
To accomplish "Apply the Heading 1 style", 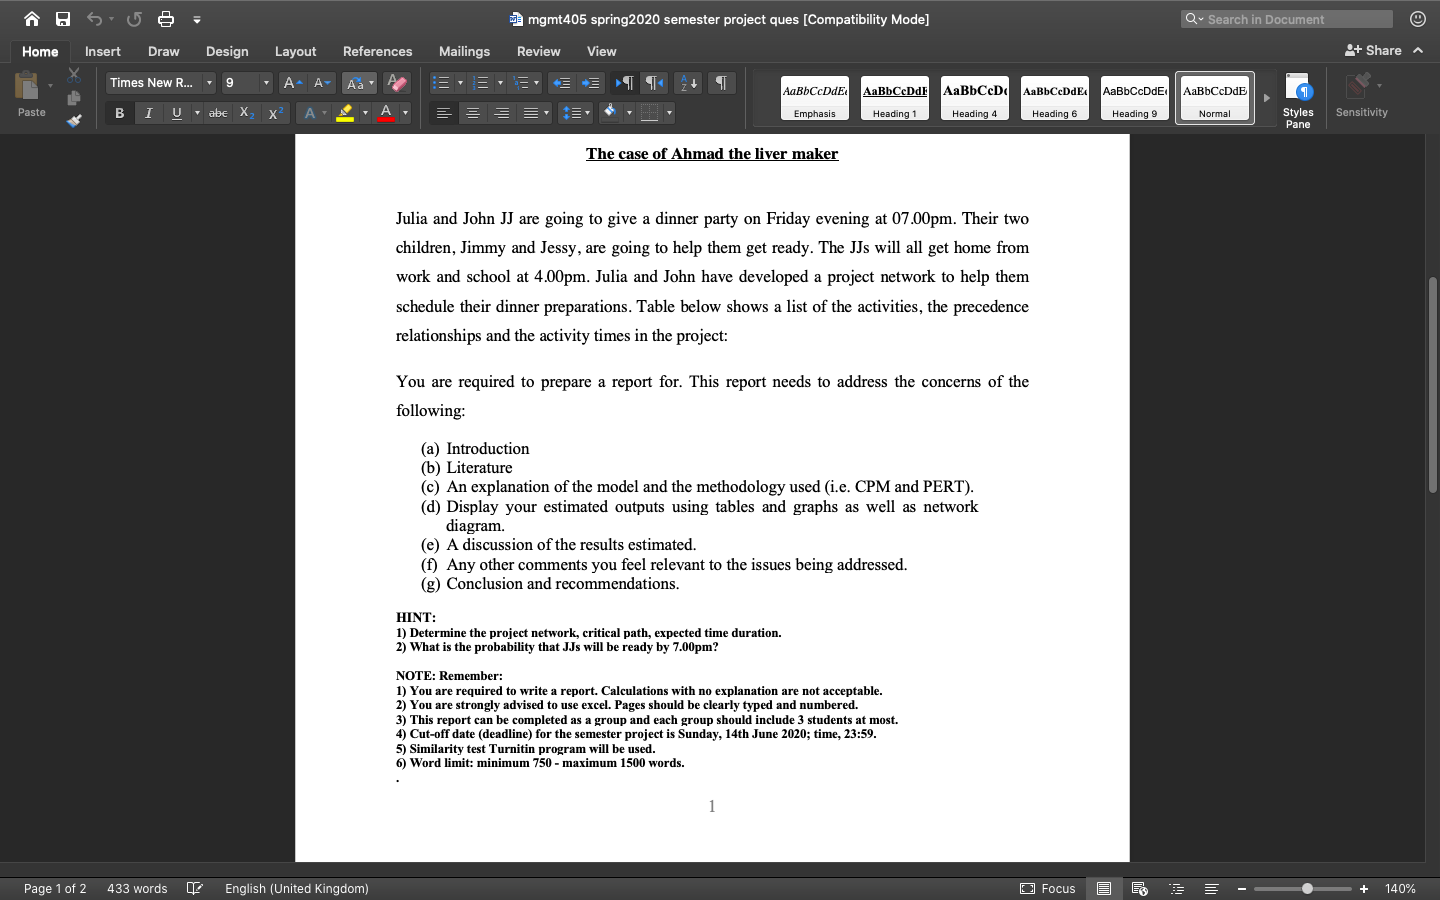I will (894, 97).
